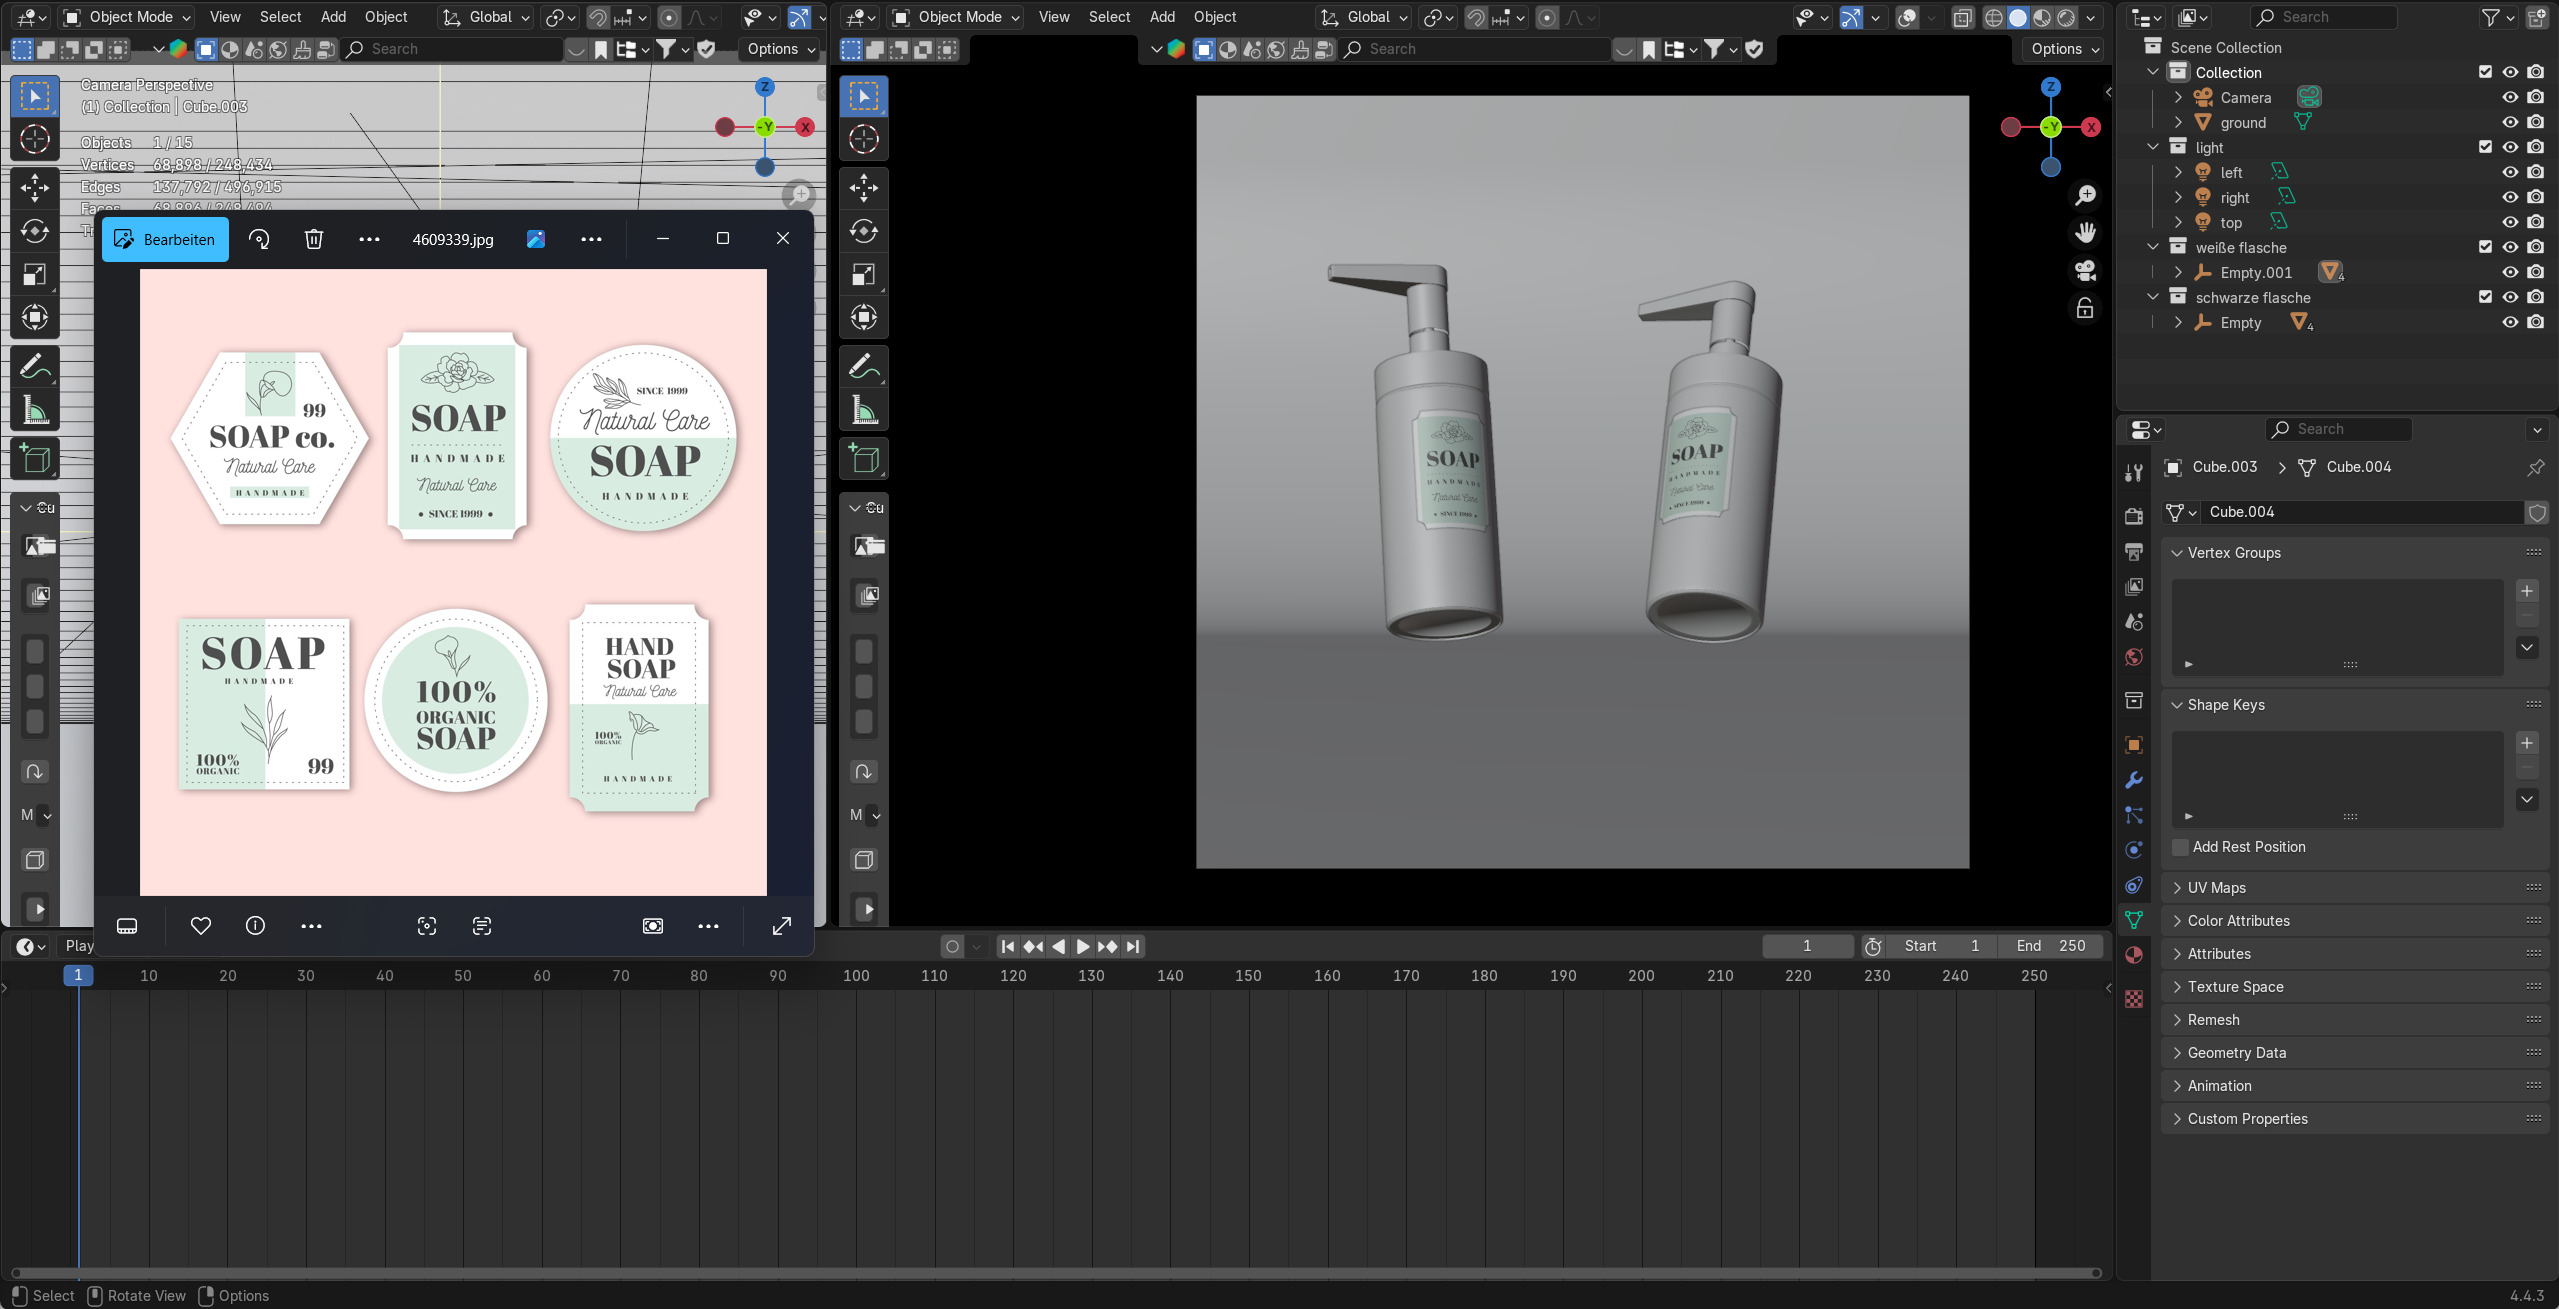Play the timeline animation
This screenshot has height=1309, width=2559.
point(1082,946)
